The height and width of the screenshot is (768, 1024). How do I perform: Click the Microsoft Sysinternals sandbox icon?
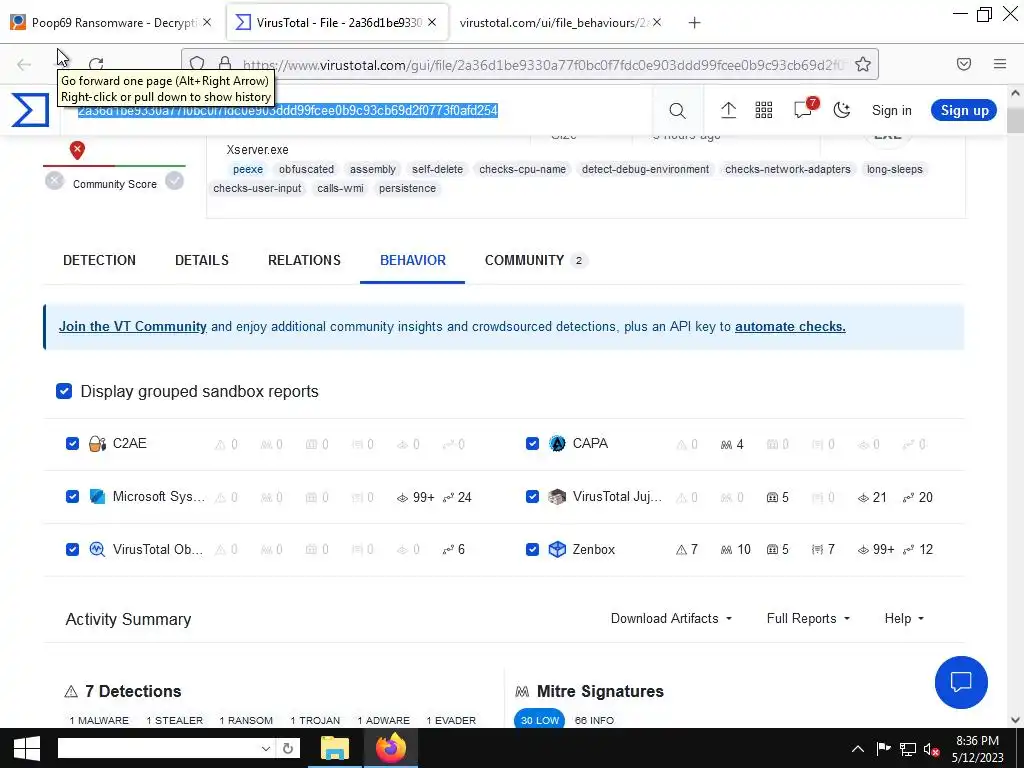point(97,497)
